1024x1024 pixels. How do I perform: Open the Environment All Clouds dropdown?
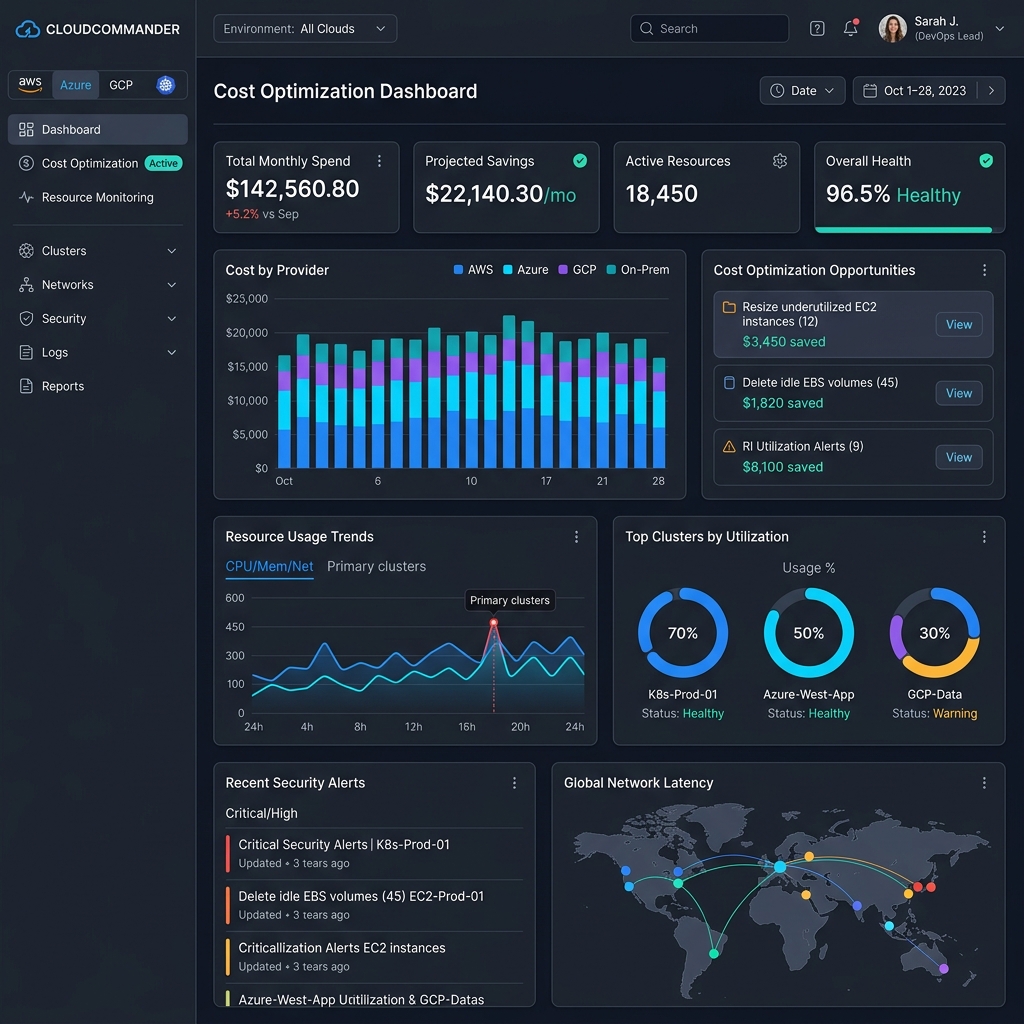click(305, 29)
